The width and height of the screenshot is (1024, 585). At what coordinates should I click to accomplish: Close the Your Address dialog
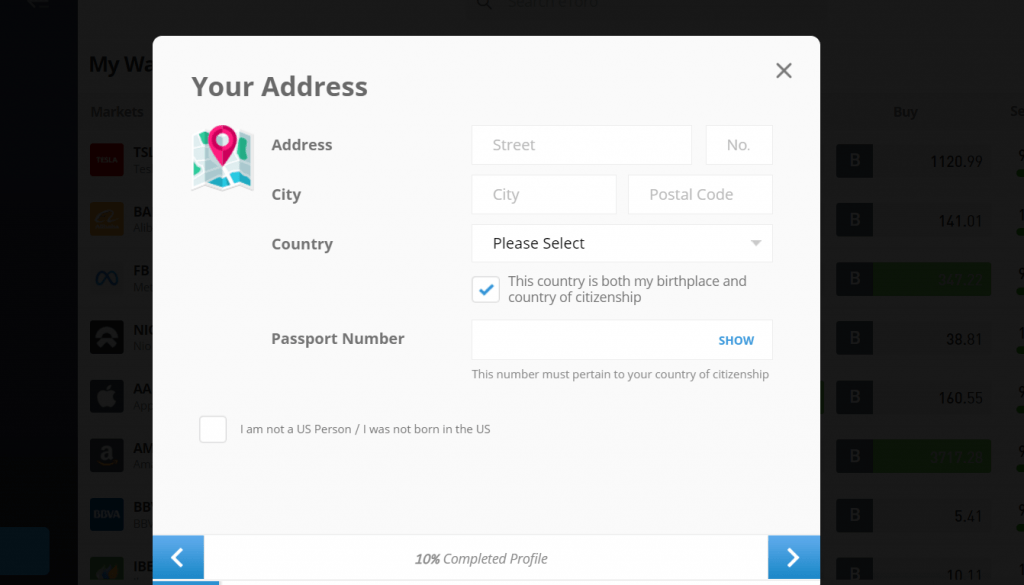coord(784,70)
